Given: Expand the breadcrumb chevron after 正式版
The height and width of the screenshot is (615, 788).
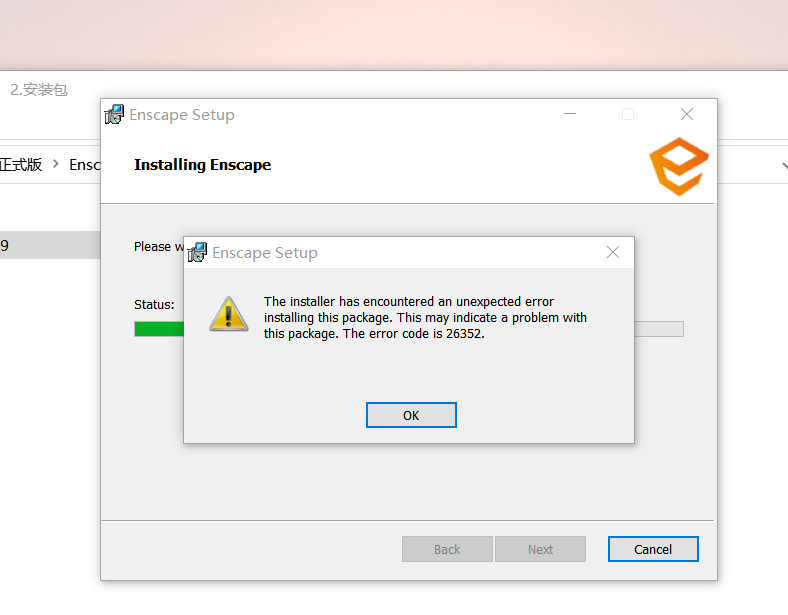Looking at the screenshot, I should [x=56, y=164].
